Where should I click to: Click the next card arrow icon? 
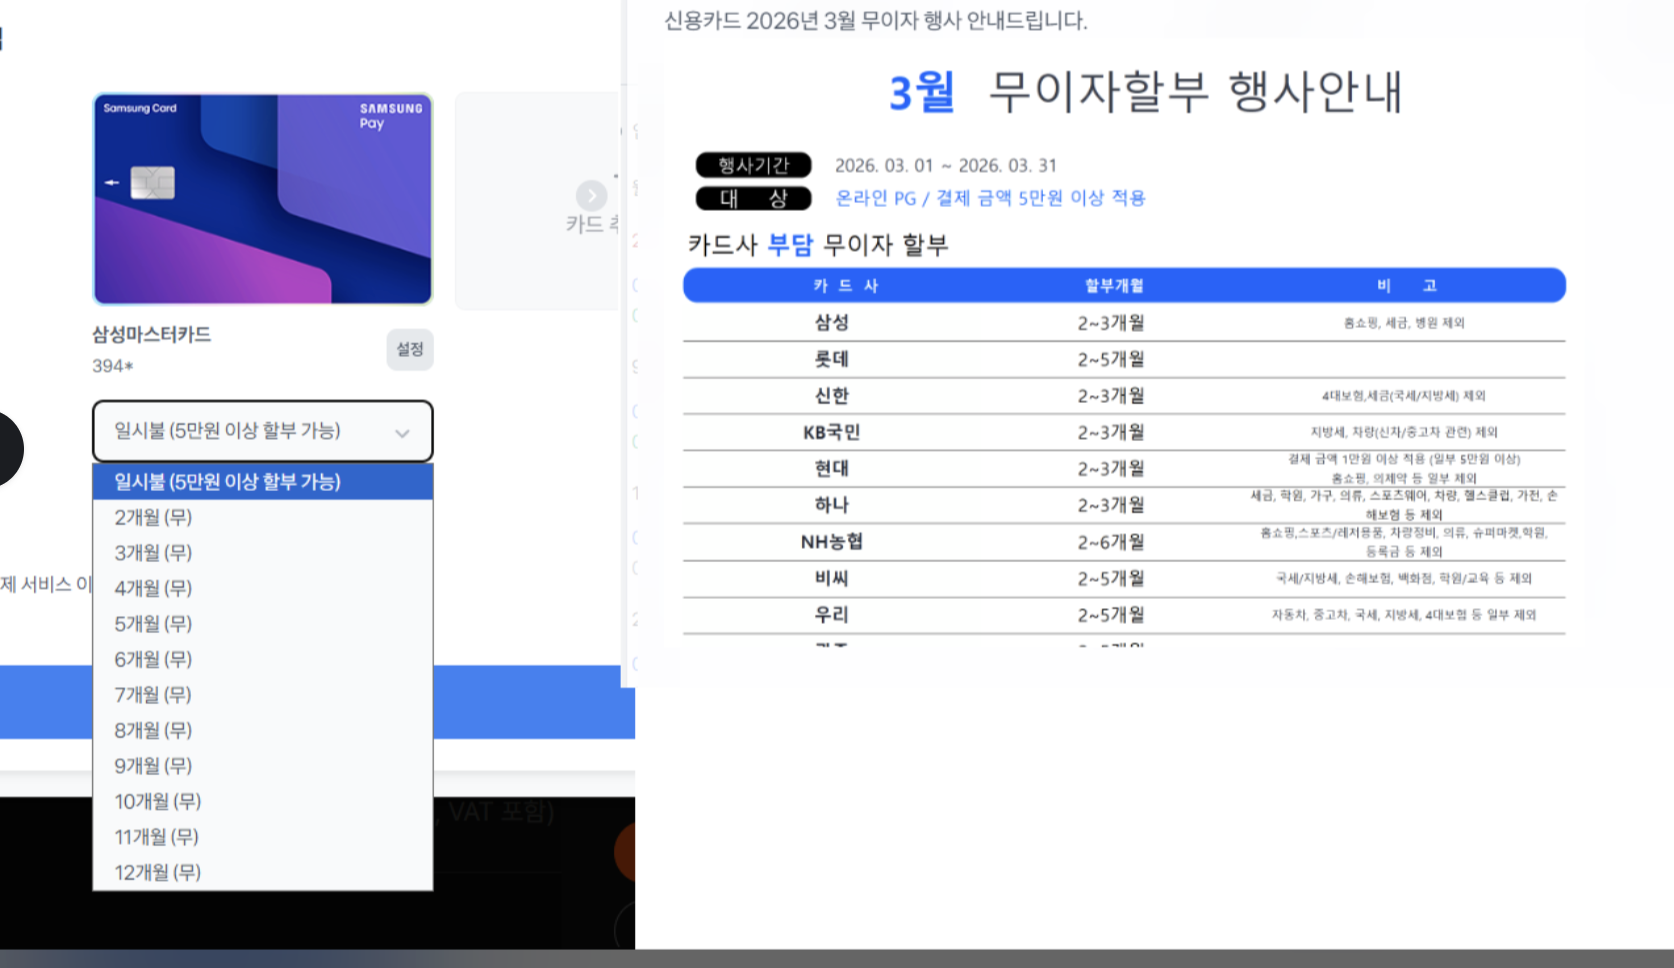(x=591, y=195)
